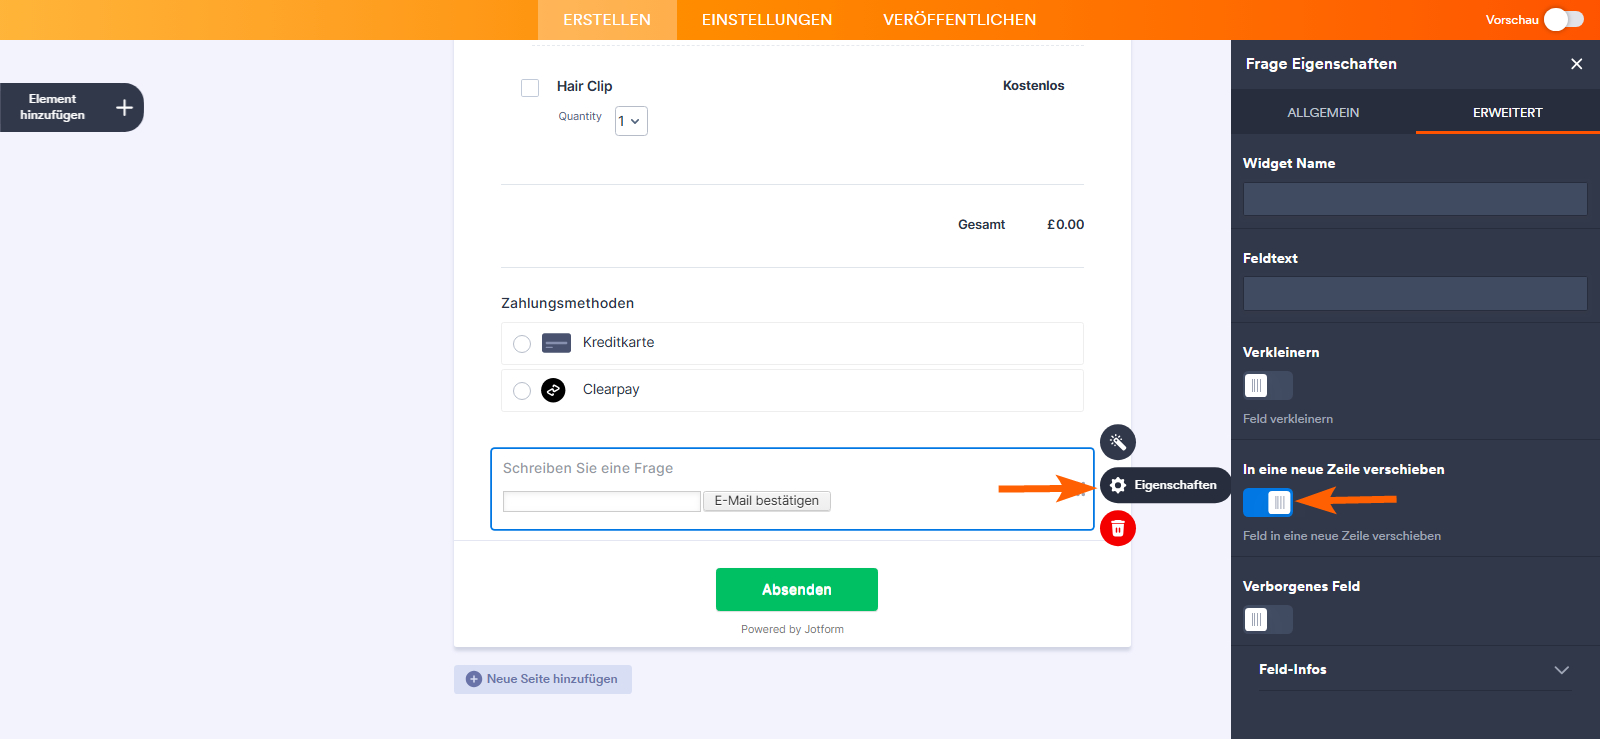Delete field with red trash icon
Screen dimensions: 1600x739
1118,528
